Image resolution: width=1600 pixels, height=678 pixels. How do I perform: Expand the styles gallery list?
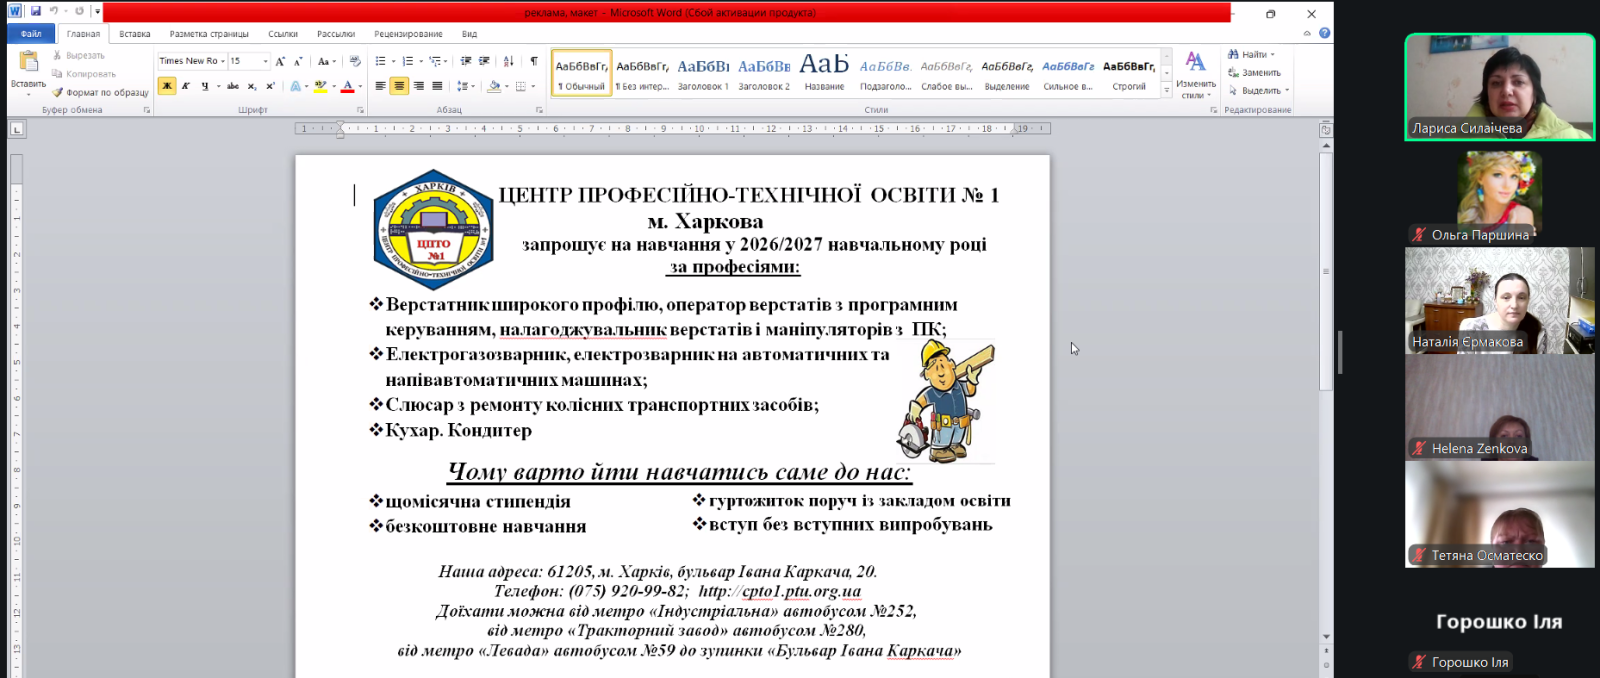[1166, 91]
